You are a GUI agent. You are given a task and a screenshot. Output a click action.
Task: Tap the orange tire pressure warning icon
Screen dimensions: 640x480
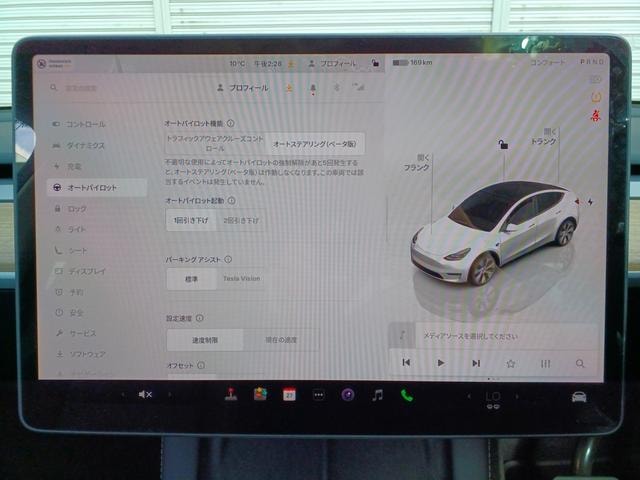coord(596,97)
